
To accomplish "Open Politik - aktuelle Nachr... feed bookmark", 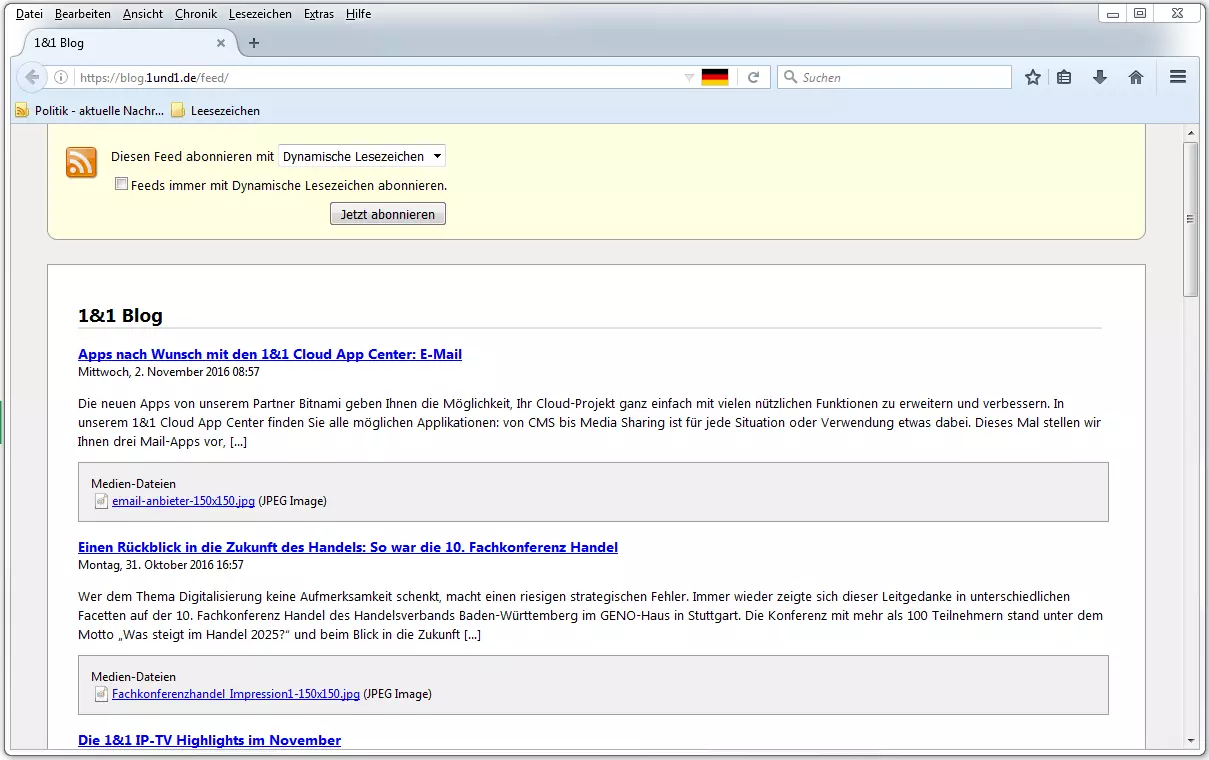I will (x=90, y=111).
